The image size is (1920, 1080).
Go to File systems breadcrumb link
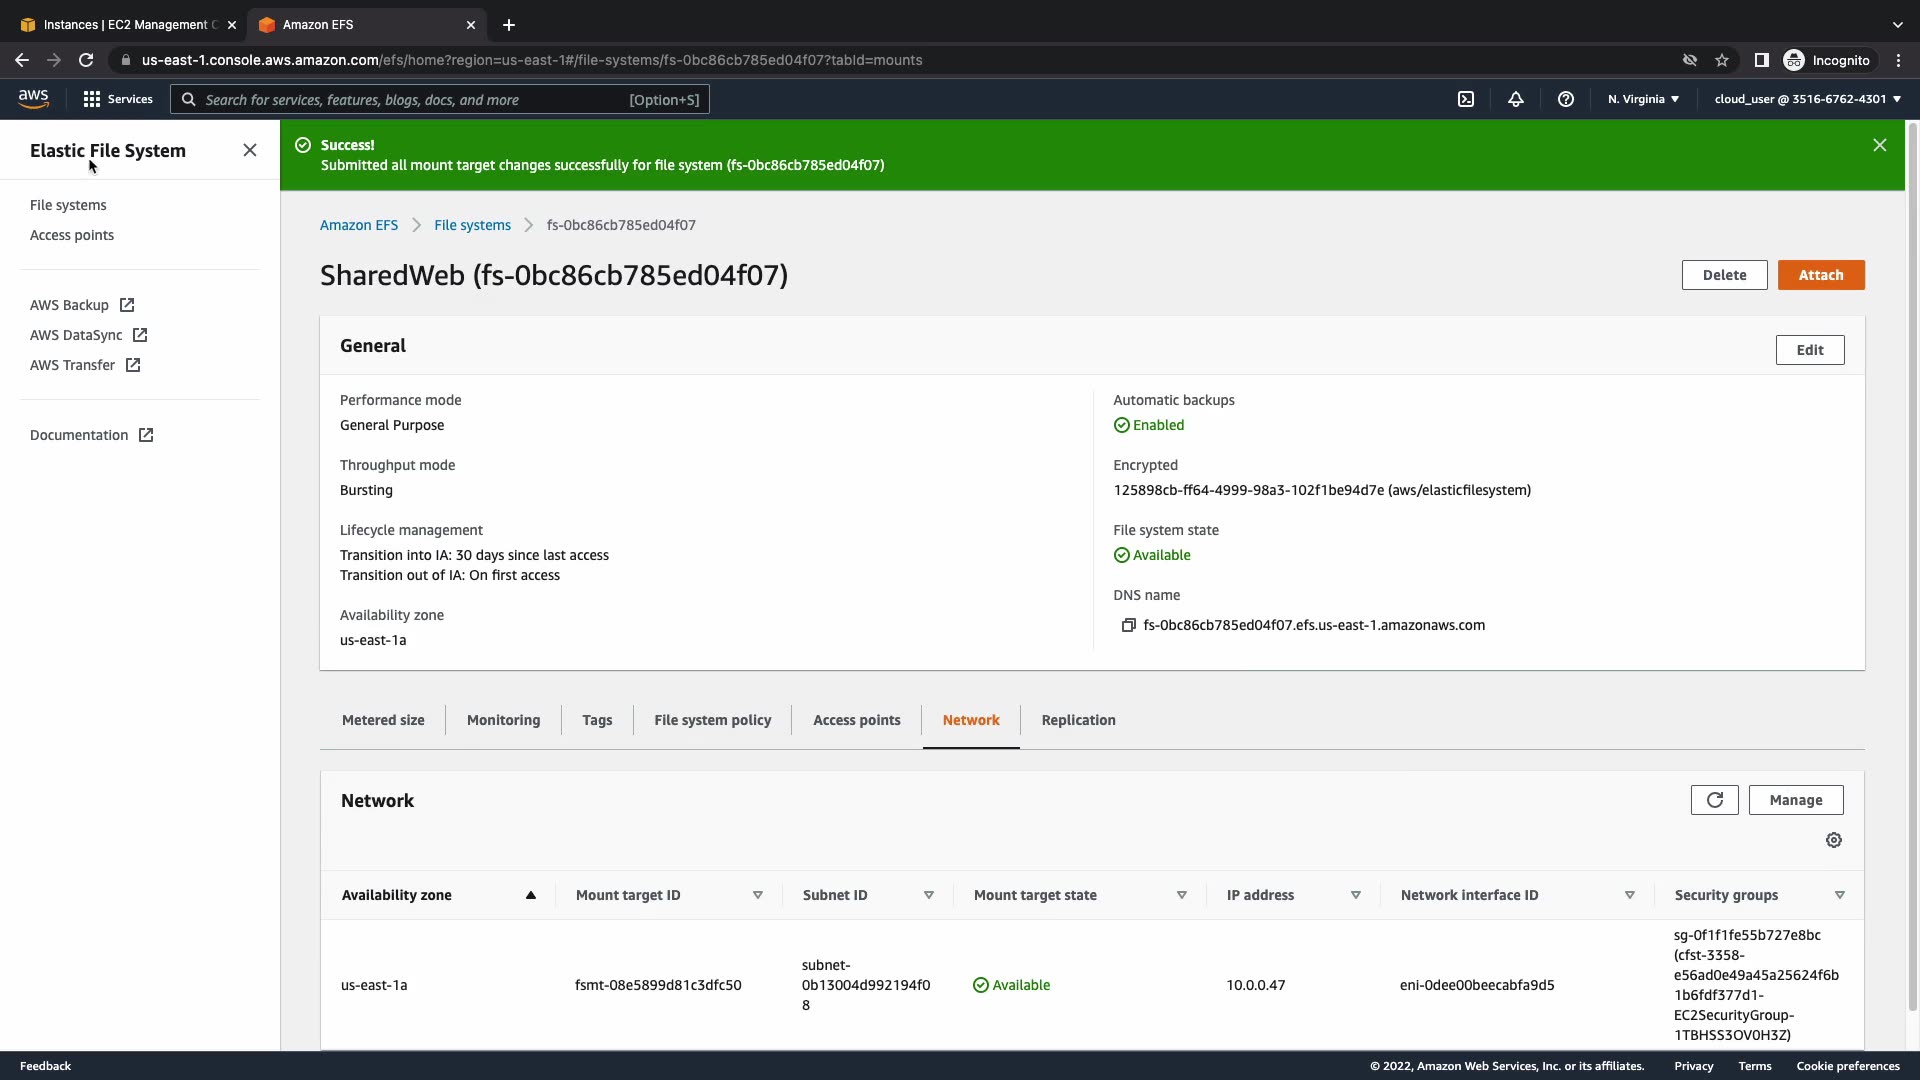tap(472, 225)
